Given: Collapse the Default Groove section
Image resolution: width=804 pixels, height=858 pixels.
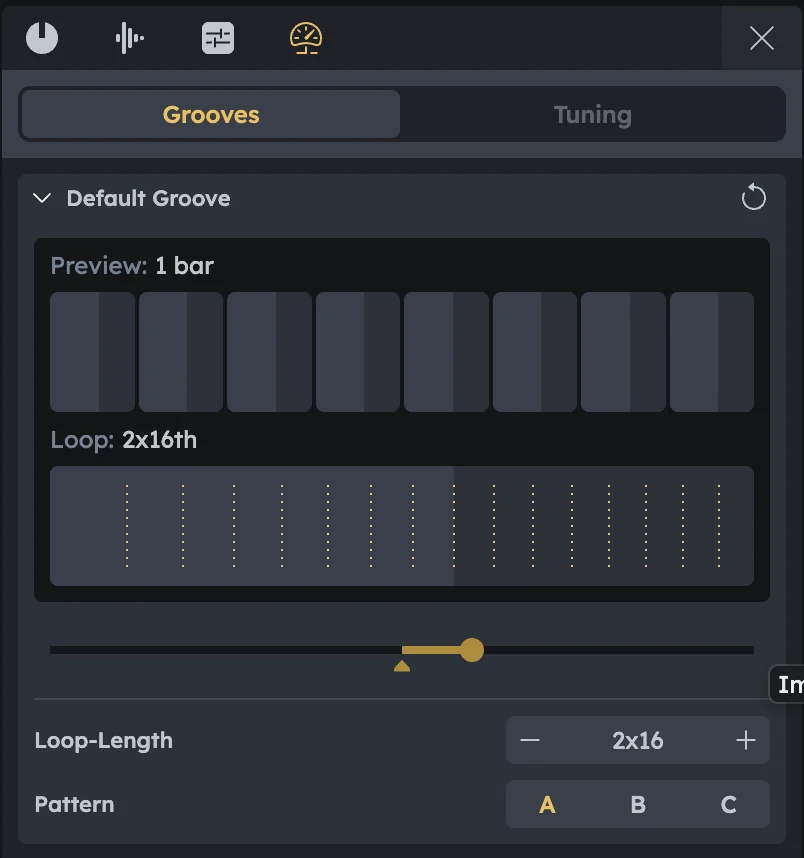Looking at the screenshot, I should tap(42, 198).
